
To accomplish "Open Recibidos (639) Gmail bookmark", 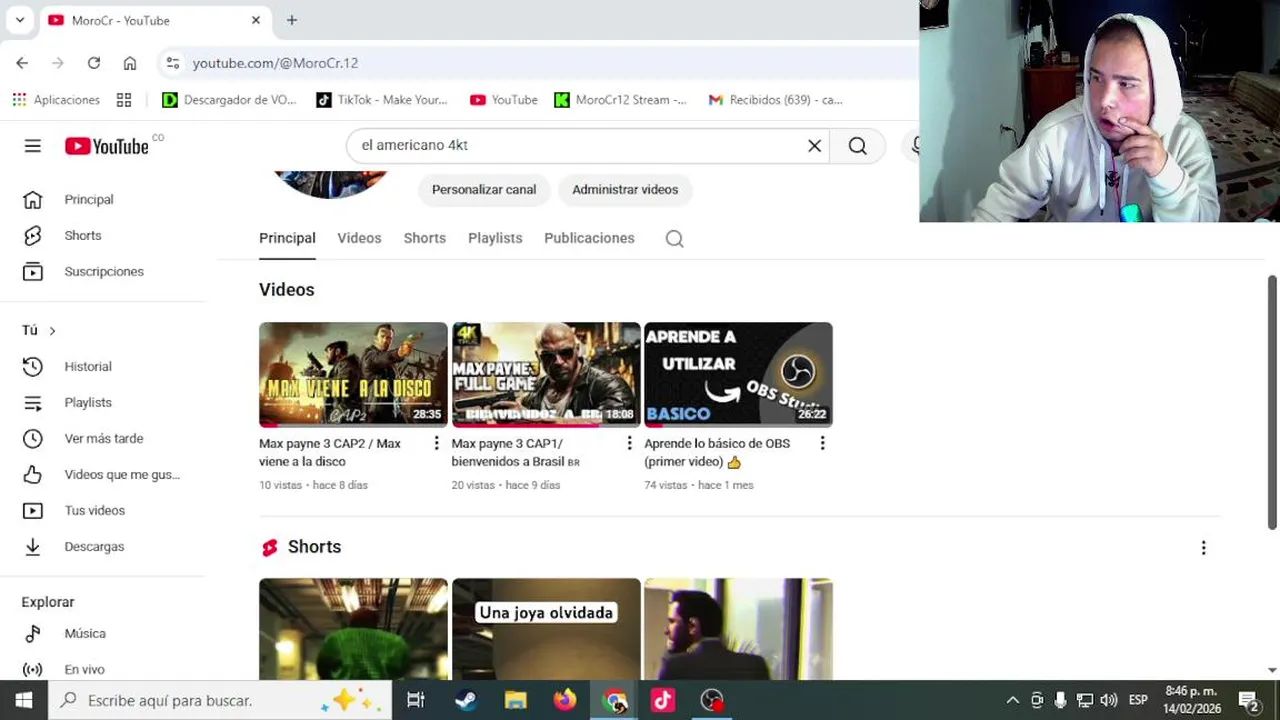I will pos(776,100).
